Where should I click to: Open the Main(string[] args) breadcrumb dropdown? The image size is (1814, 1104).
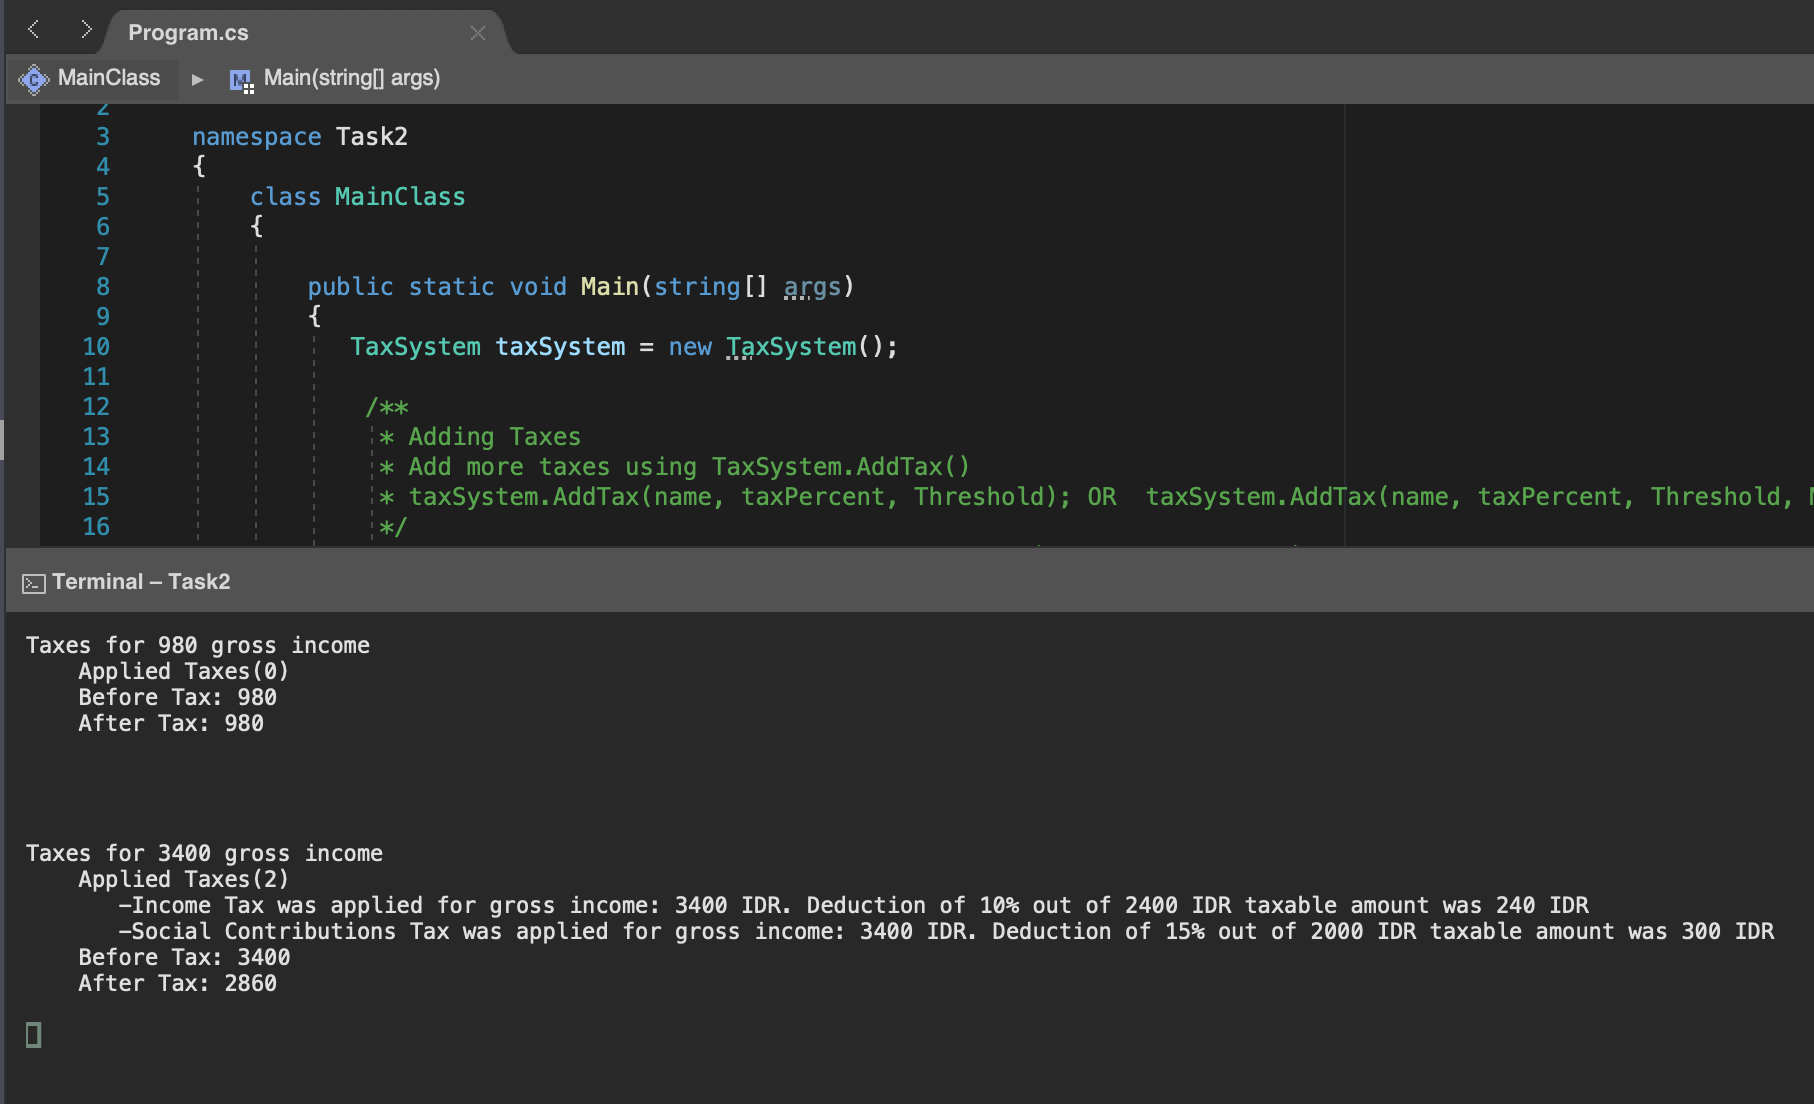tap(351, 78)
